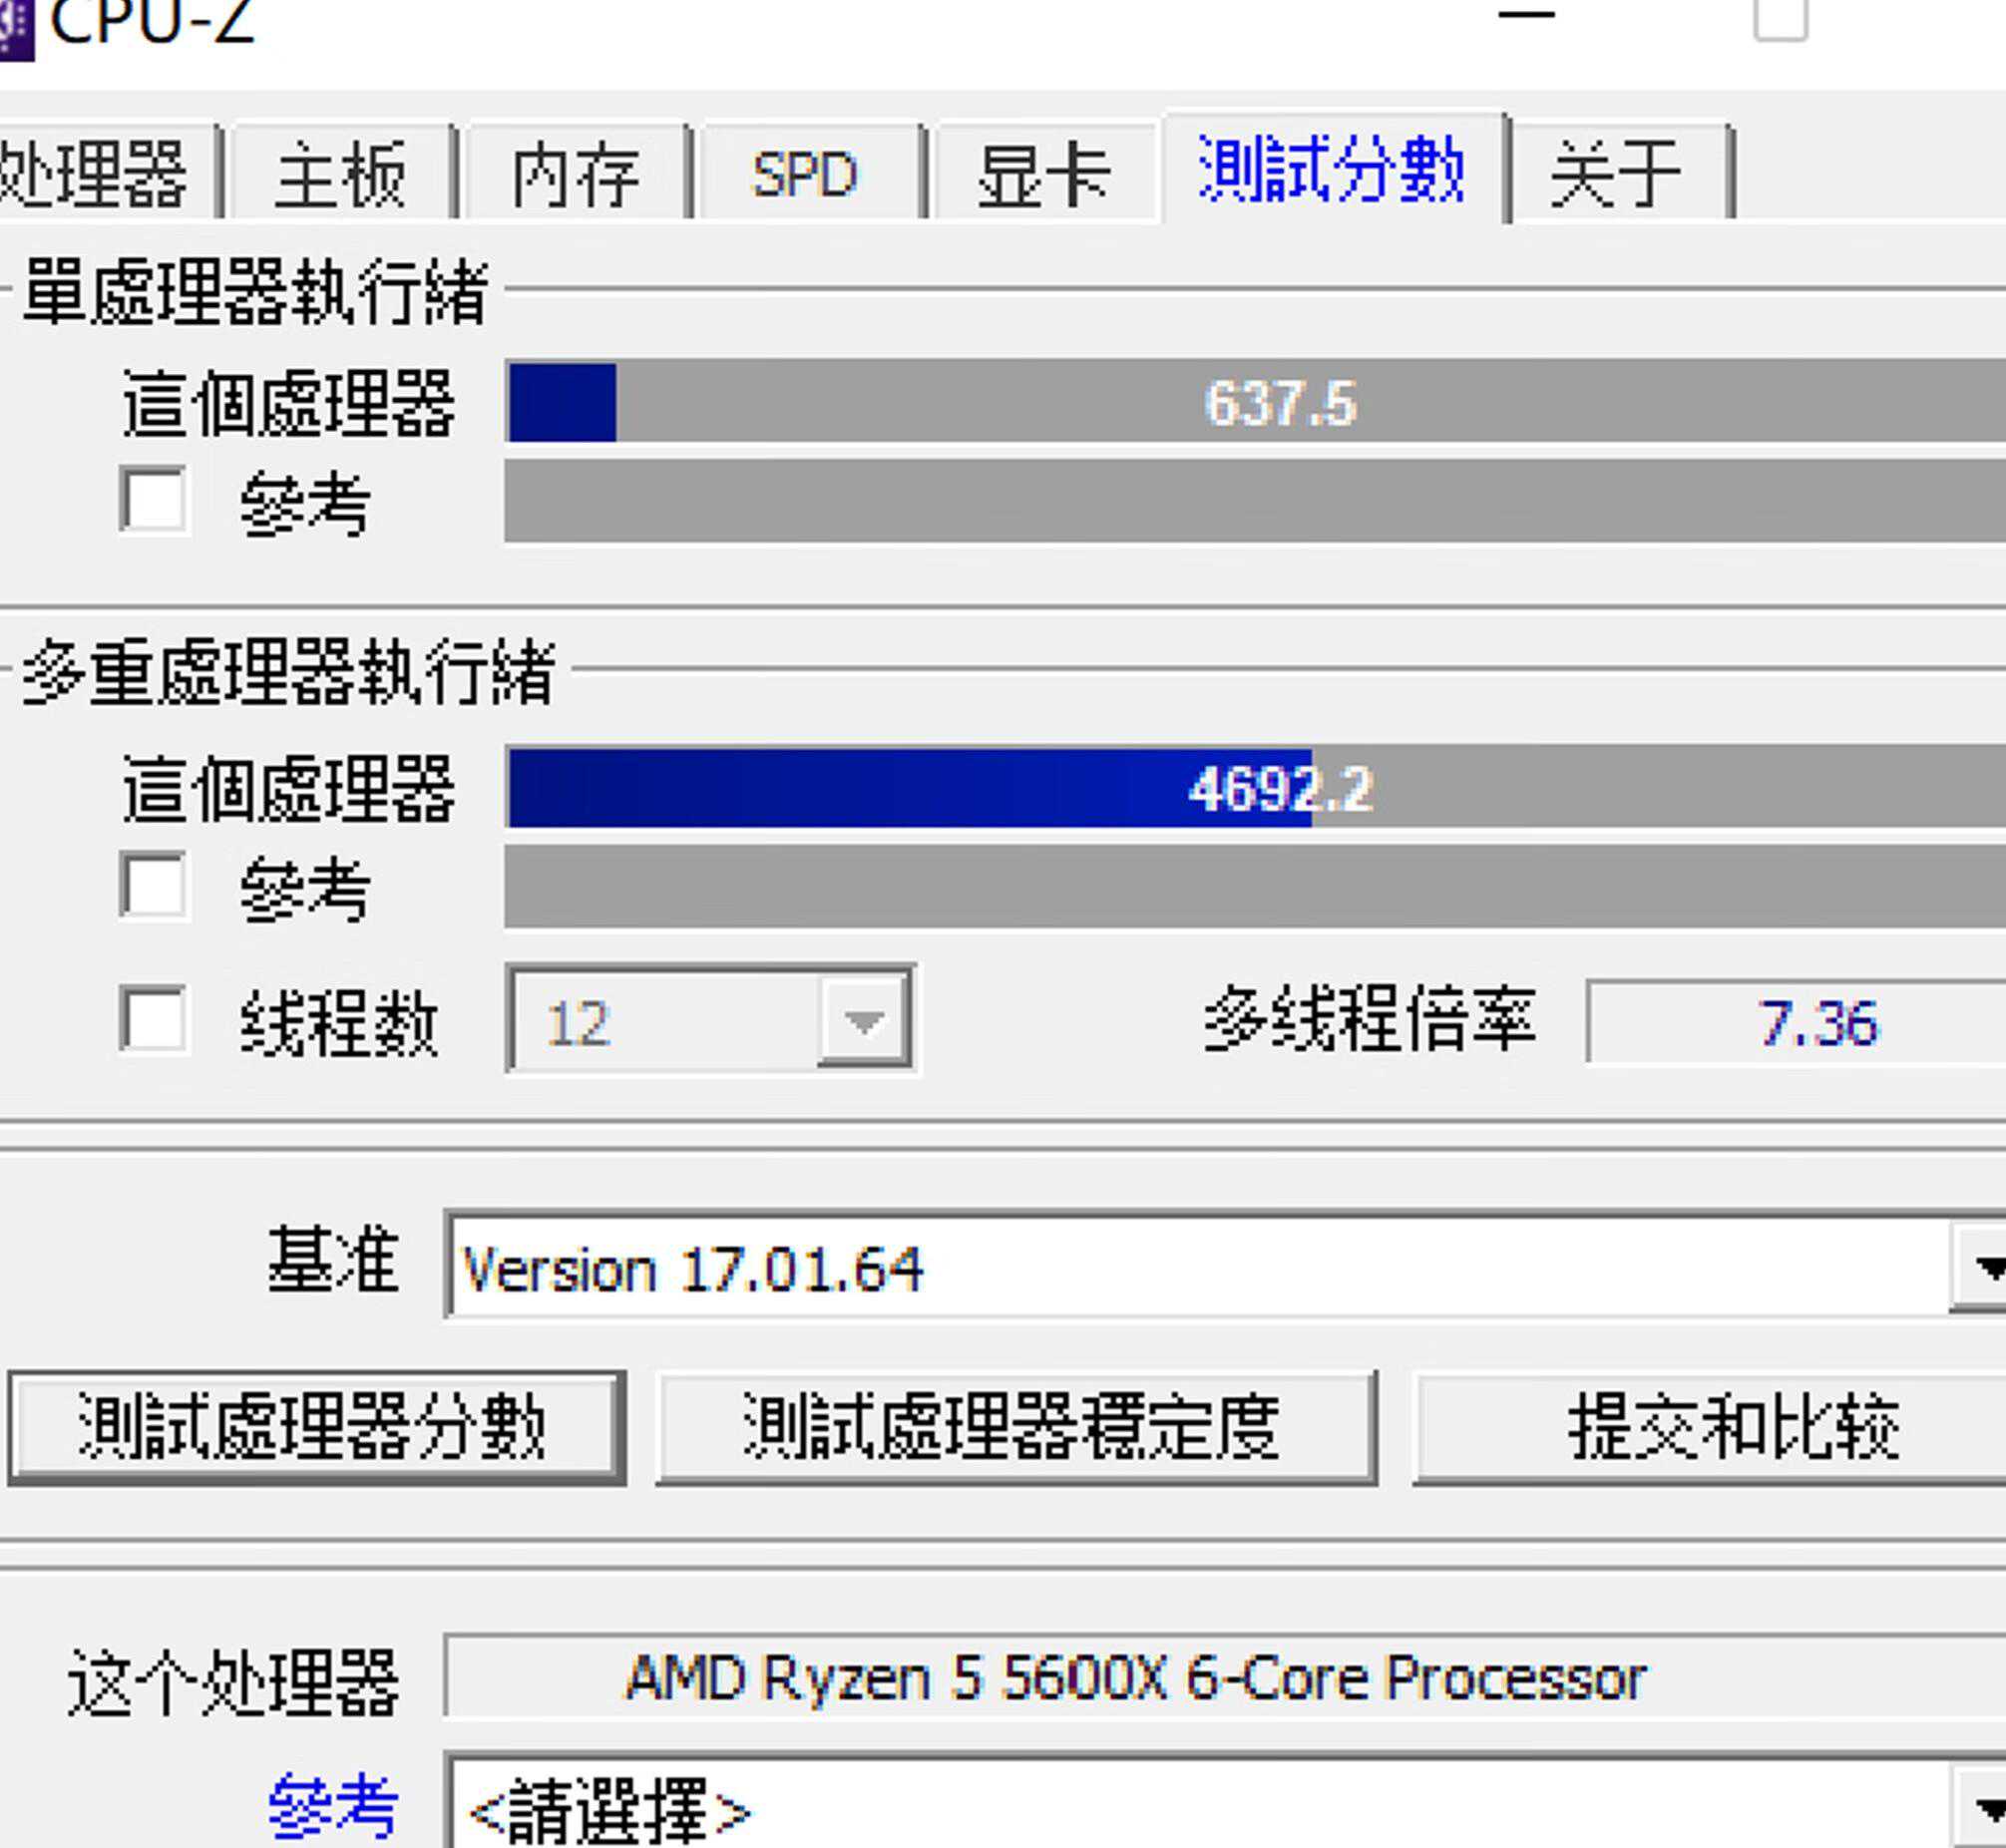The height and width of the screenshot is (1848, 2006).
Task: Switch to the 处理器 tab
Action: click(x=95, y=175)
